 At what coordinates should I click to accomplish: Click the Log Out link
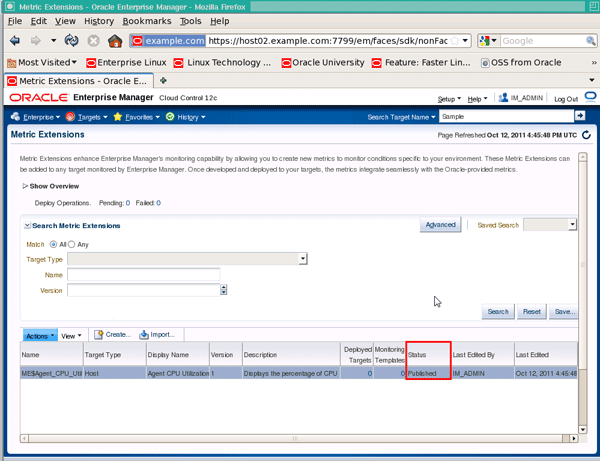coord(566,99)
